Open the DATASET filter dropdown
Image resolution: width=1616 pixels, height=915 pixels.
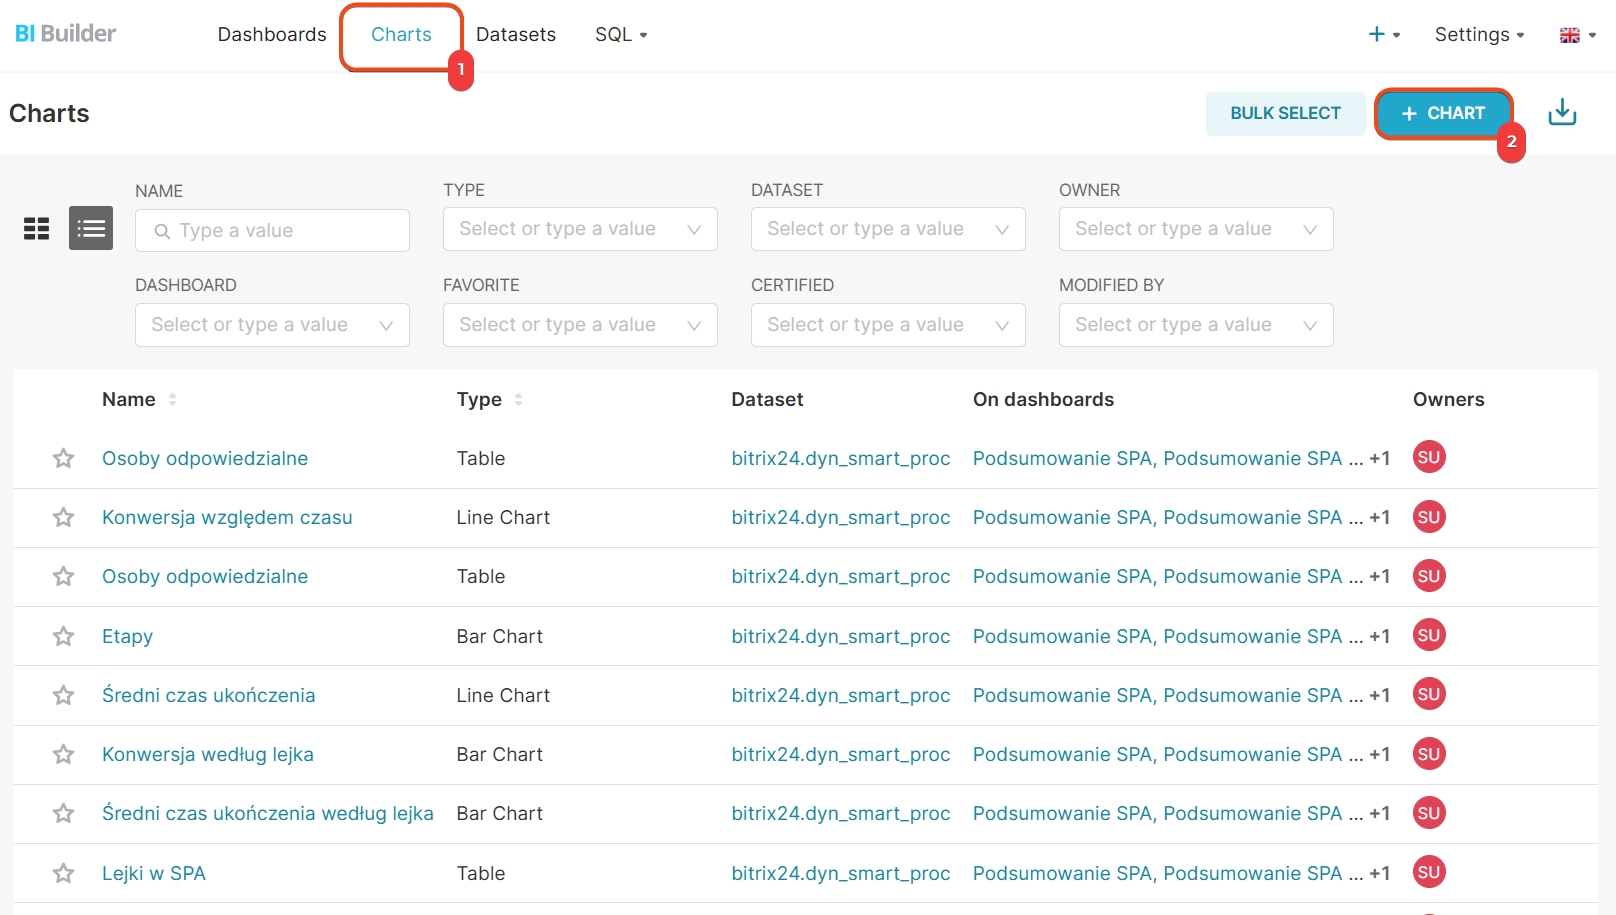pyautogui.click(x=888, y=229)
